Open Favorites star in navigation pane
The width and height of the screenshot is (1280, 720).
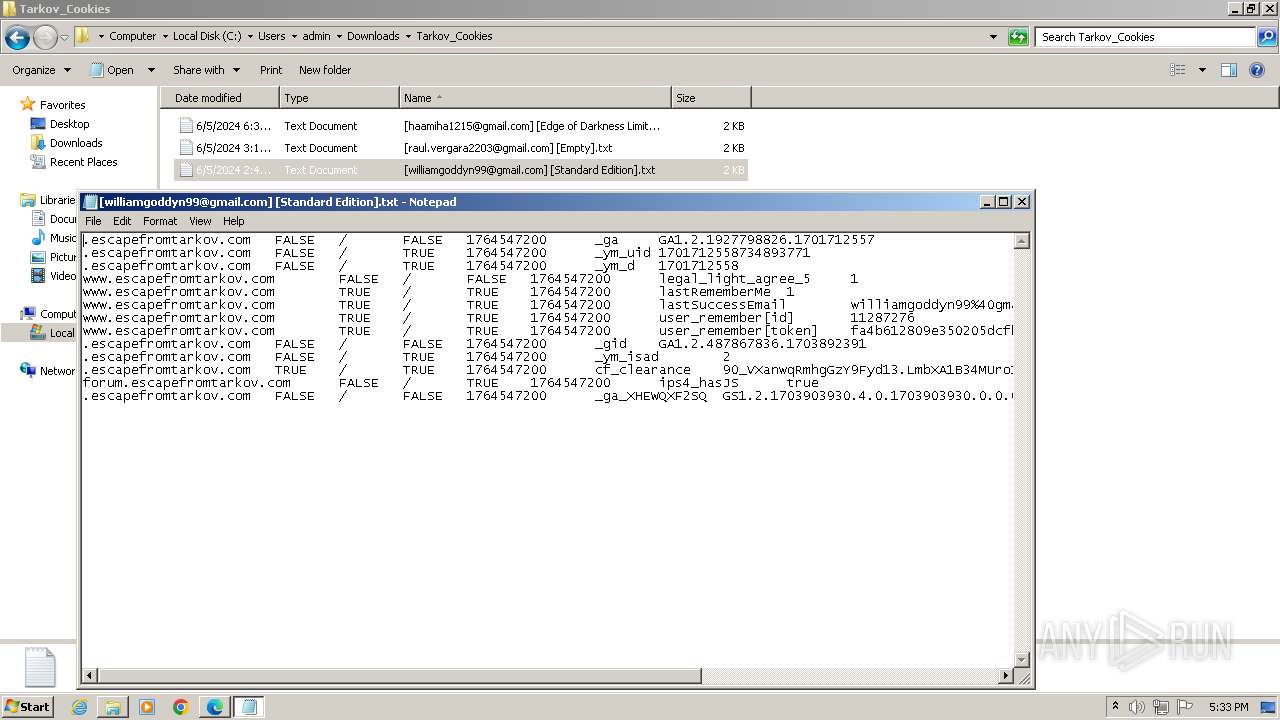click(28, 104)
